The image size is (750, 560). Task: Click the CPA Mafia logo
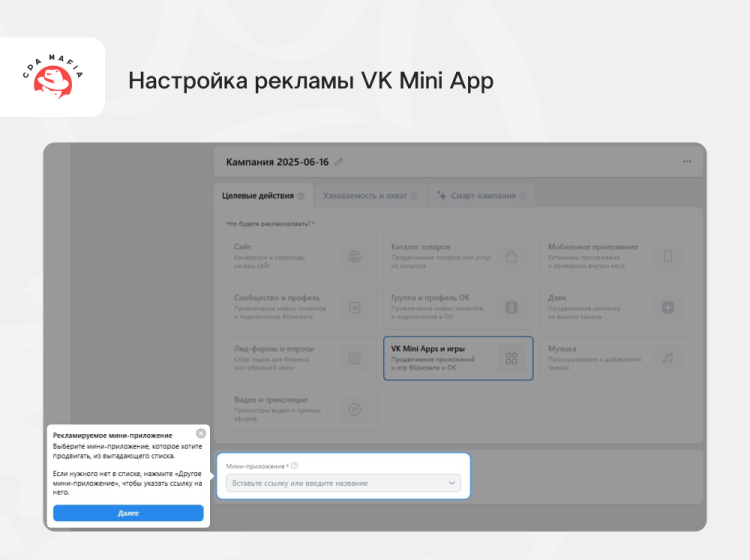click(x=53, y=77)
